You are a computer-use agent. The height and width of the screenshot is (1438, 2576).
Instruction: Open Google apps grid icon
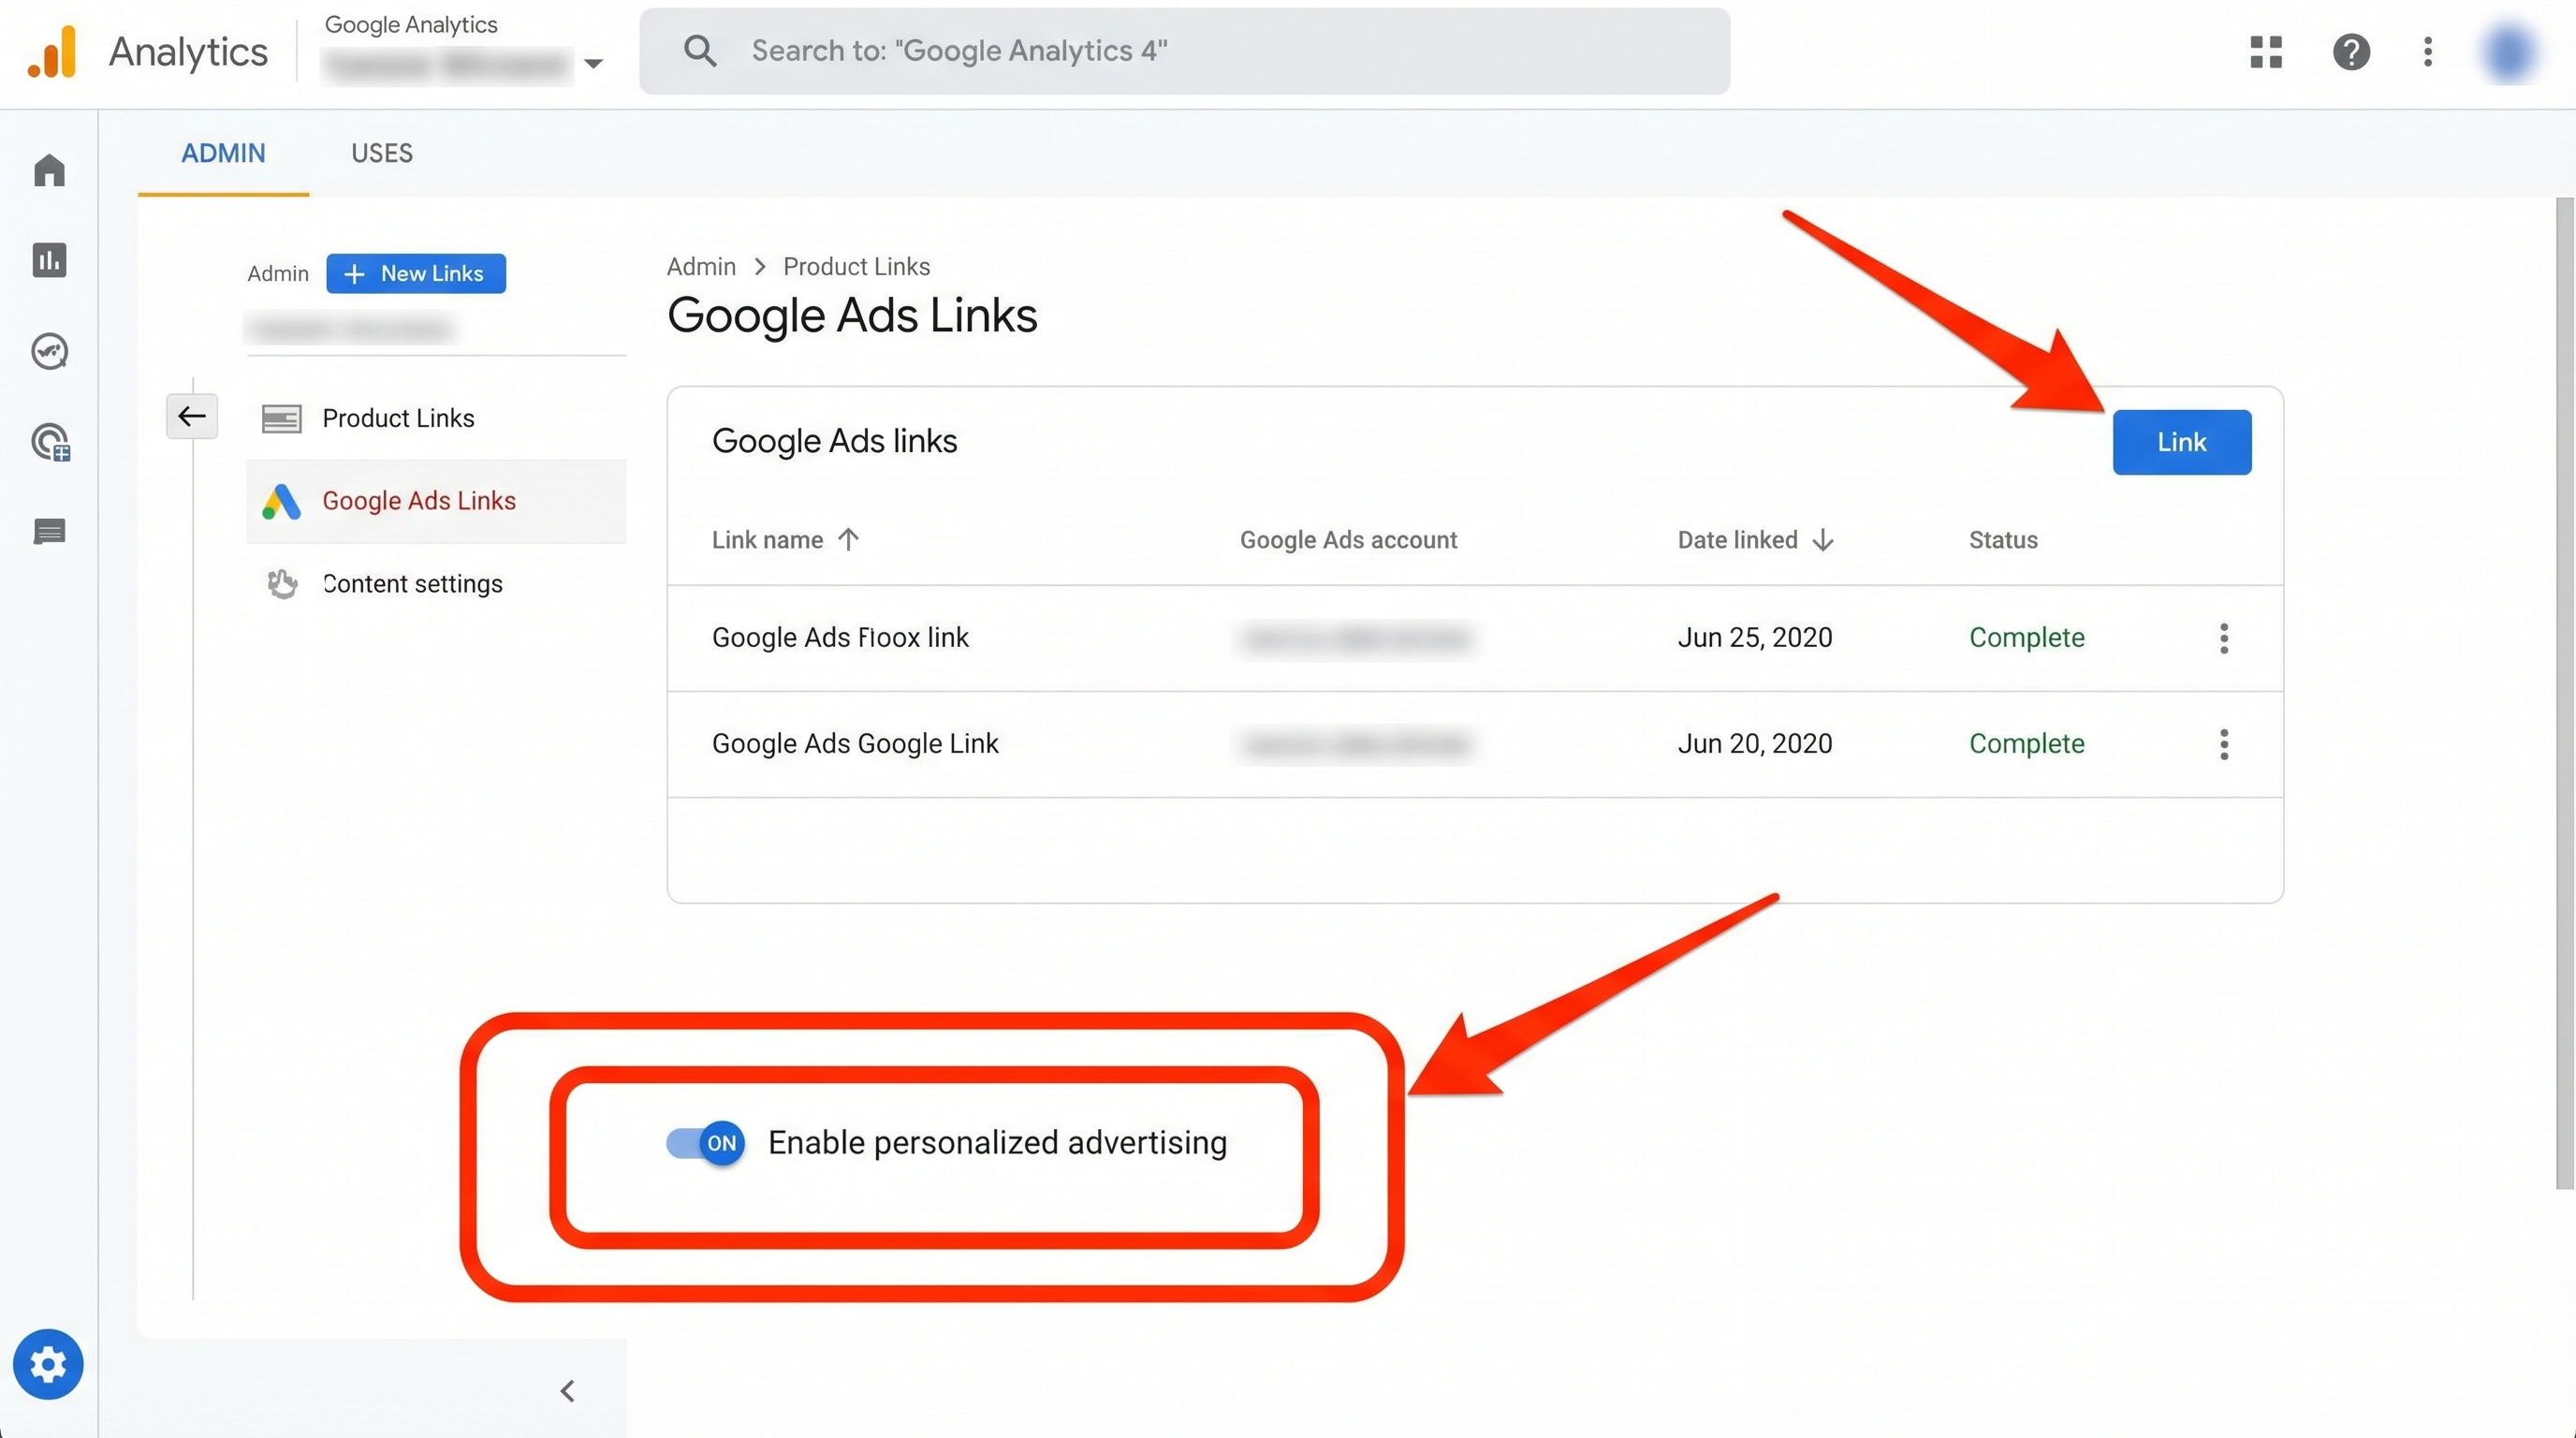[2266, 52]
